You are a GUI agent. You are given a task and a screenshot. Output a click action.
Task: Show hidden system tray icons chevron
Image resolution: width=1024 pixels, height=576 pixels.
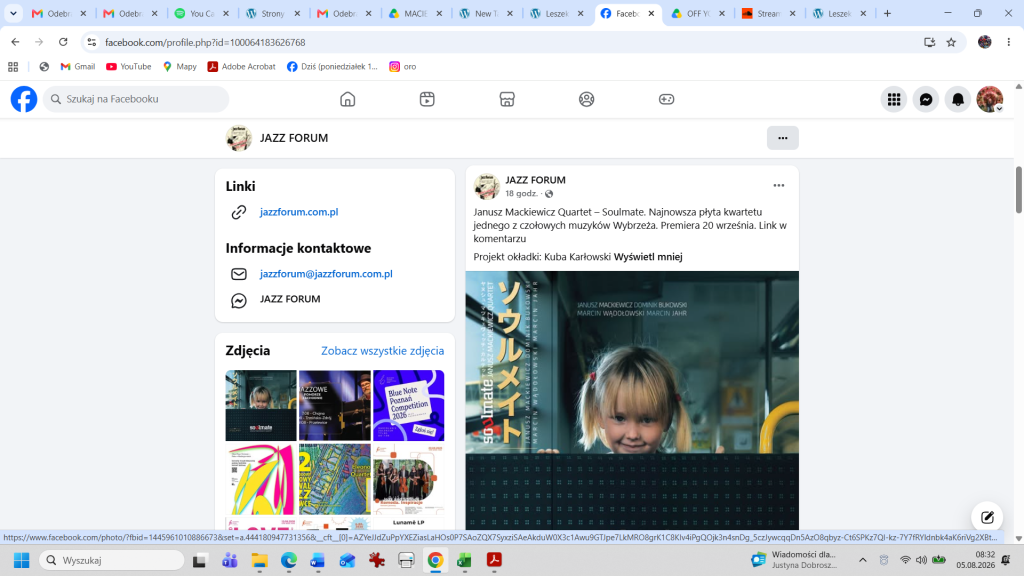pos(863,560)
